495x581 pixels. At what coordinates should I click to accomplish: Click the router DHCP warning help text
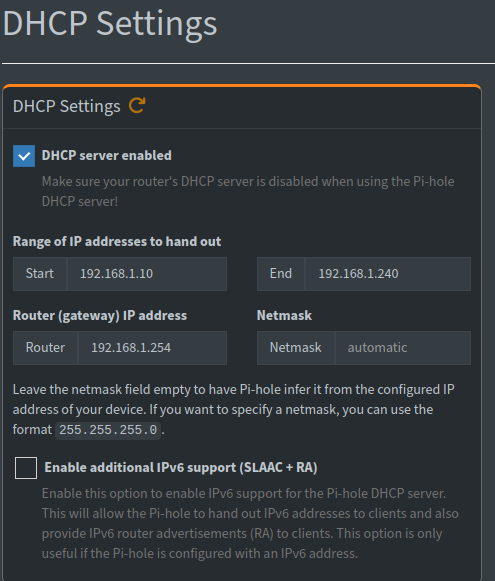pyautogui.click(x=248, y=192)
